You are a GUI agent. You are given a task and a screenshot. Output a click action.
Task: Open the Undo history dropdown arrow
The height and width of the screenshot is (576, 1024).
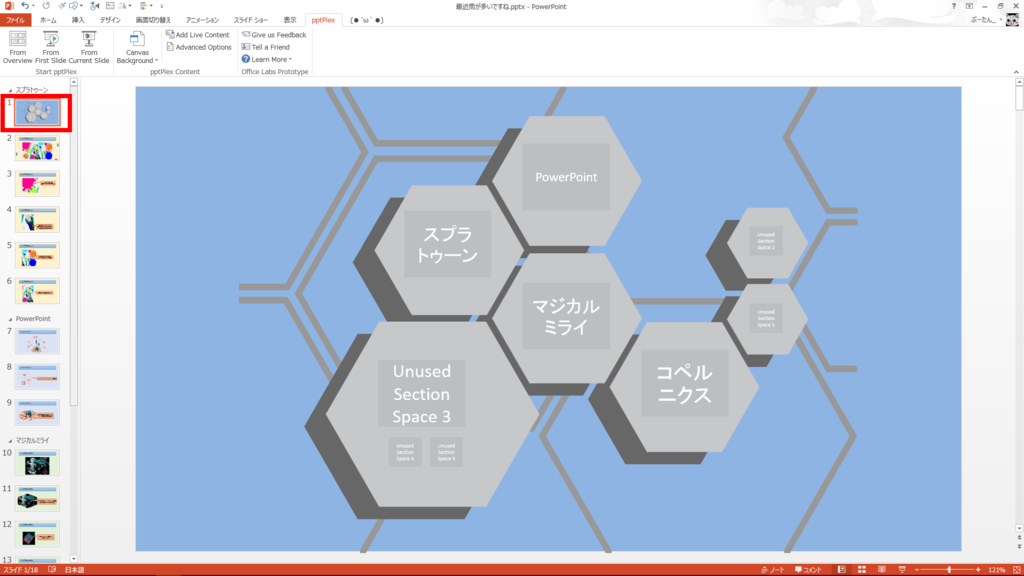33,6
